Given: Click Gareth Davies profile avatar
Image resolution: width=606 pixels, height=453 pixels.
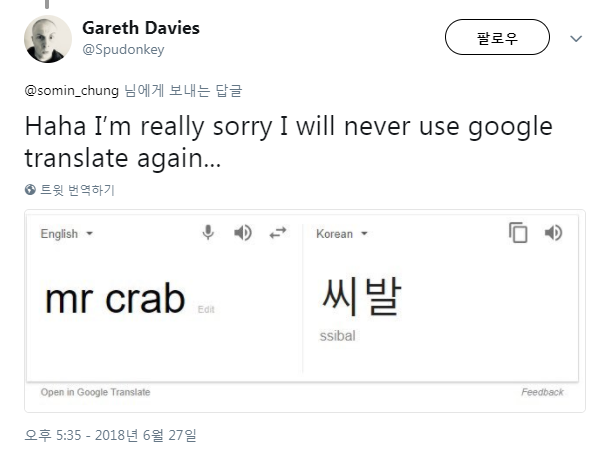Looking at the screenshot, I should coord(47,39).
